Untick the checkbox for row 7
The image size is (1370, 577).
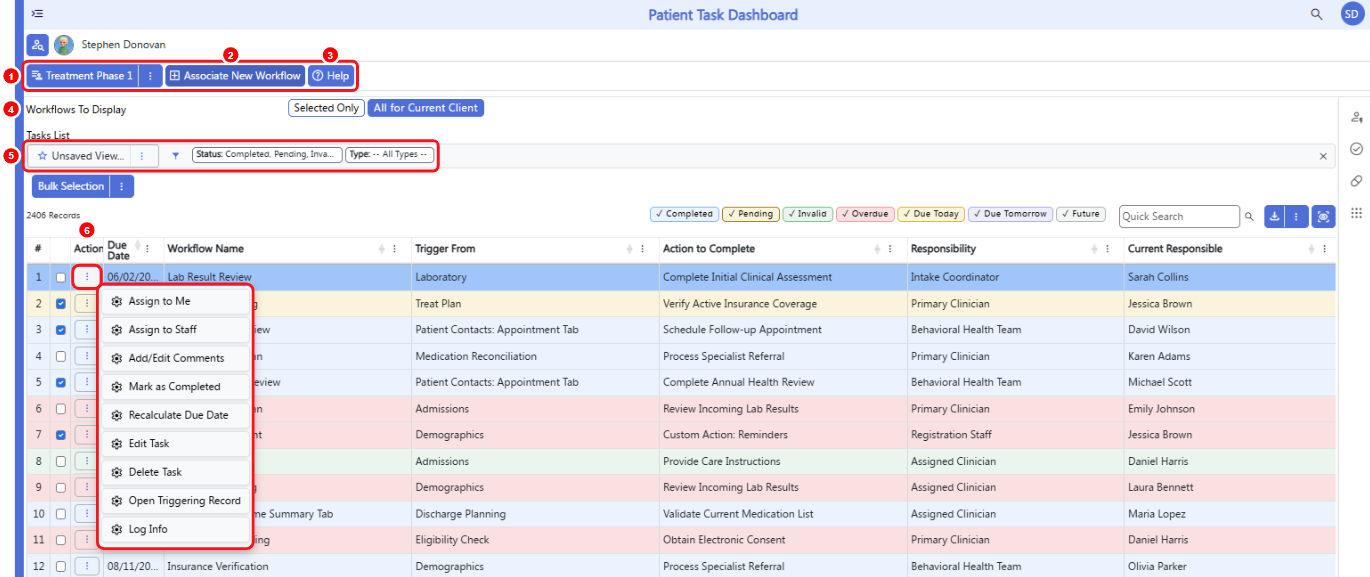point(61,435)
